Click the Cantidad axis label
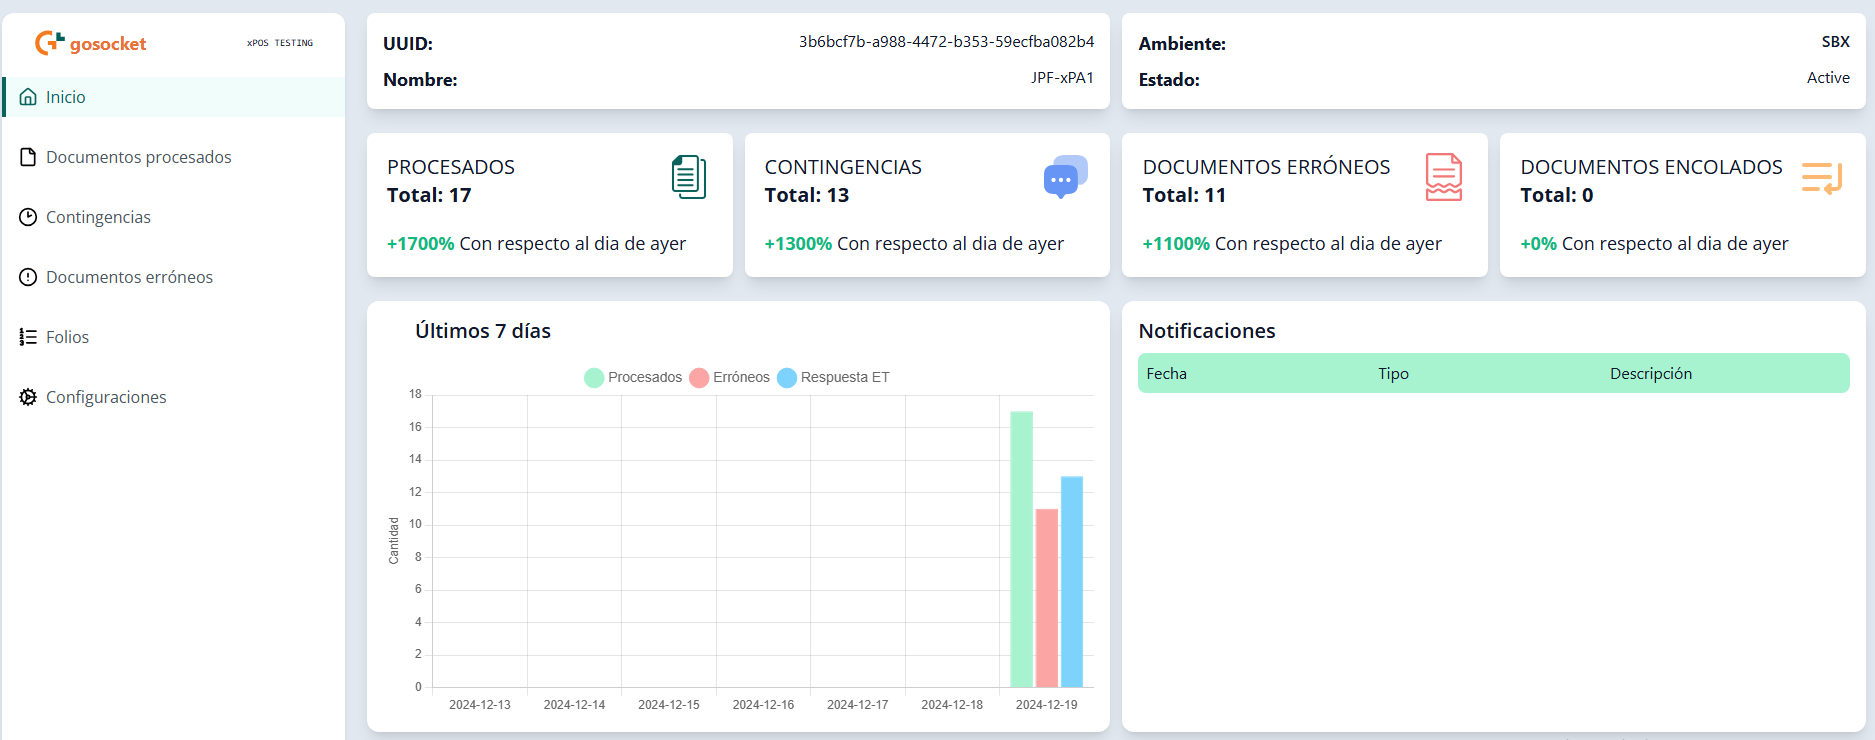 coord(394,541)
